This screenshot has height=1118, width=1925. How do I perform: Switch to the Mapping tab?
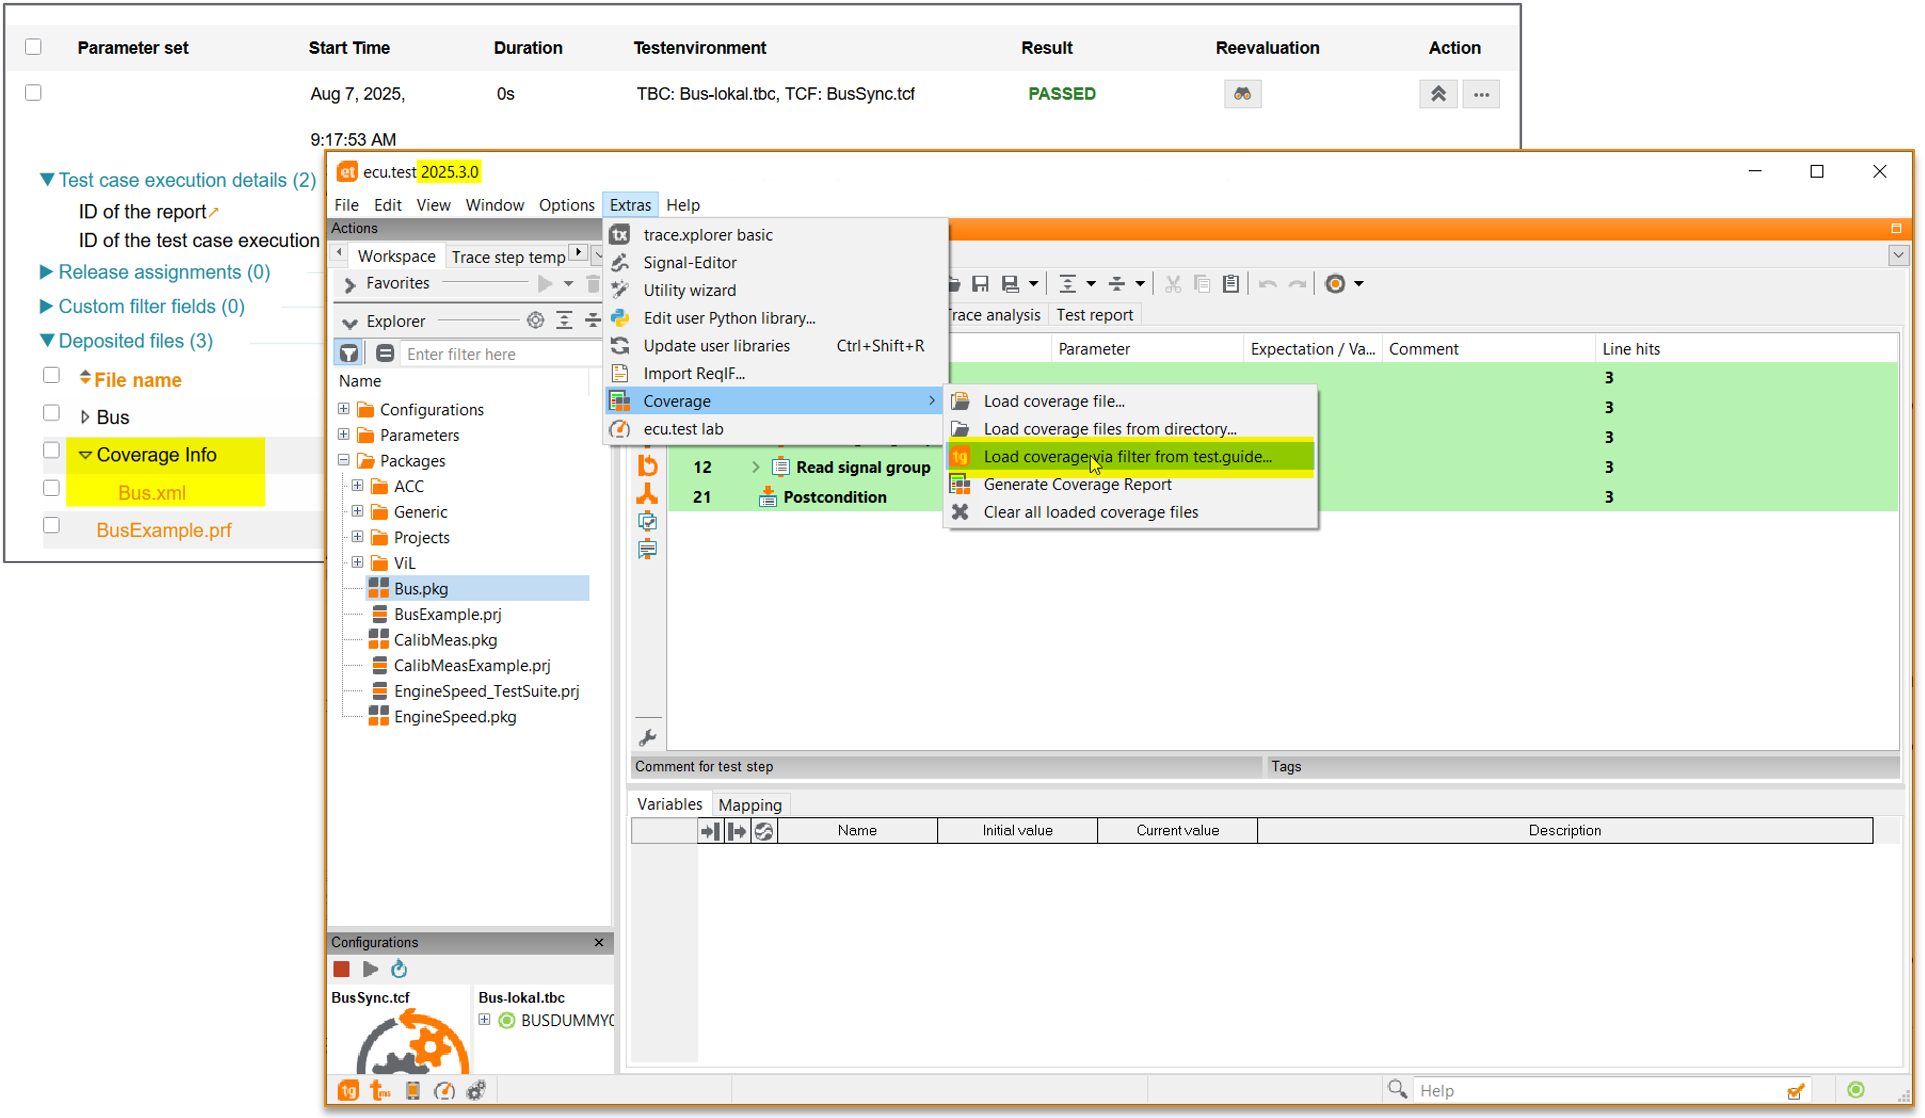click(749, 805)
